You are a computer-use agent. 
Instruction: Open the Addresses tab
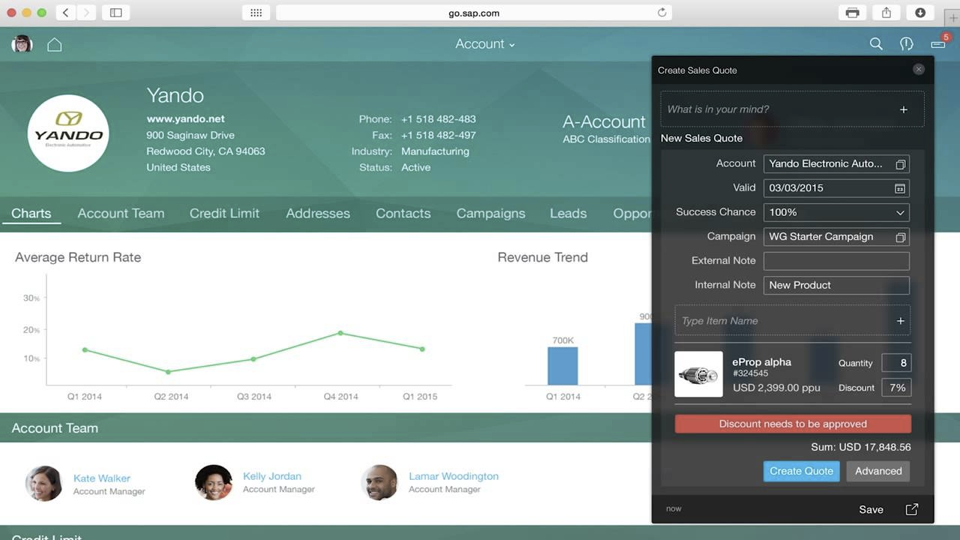[318, 213]
